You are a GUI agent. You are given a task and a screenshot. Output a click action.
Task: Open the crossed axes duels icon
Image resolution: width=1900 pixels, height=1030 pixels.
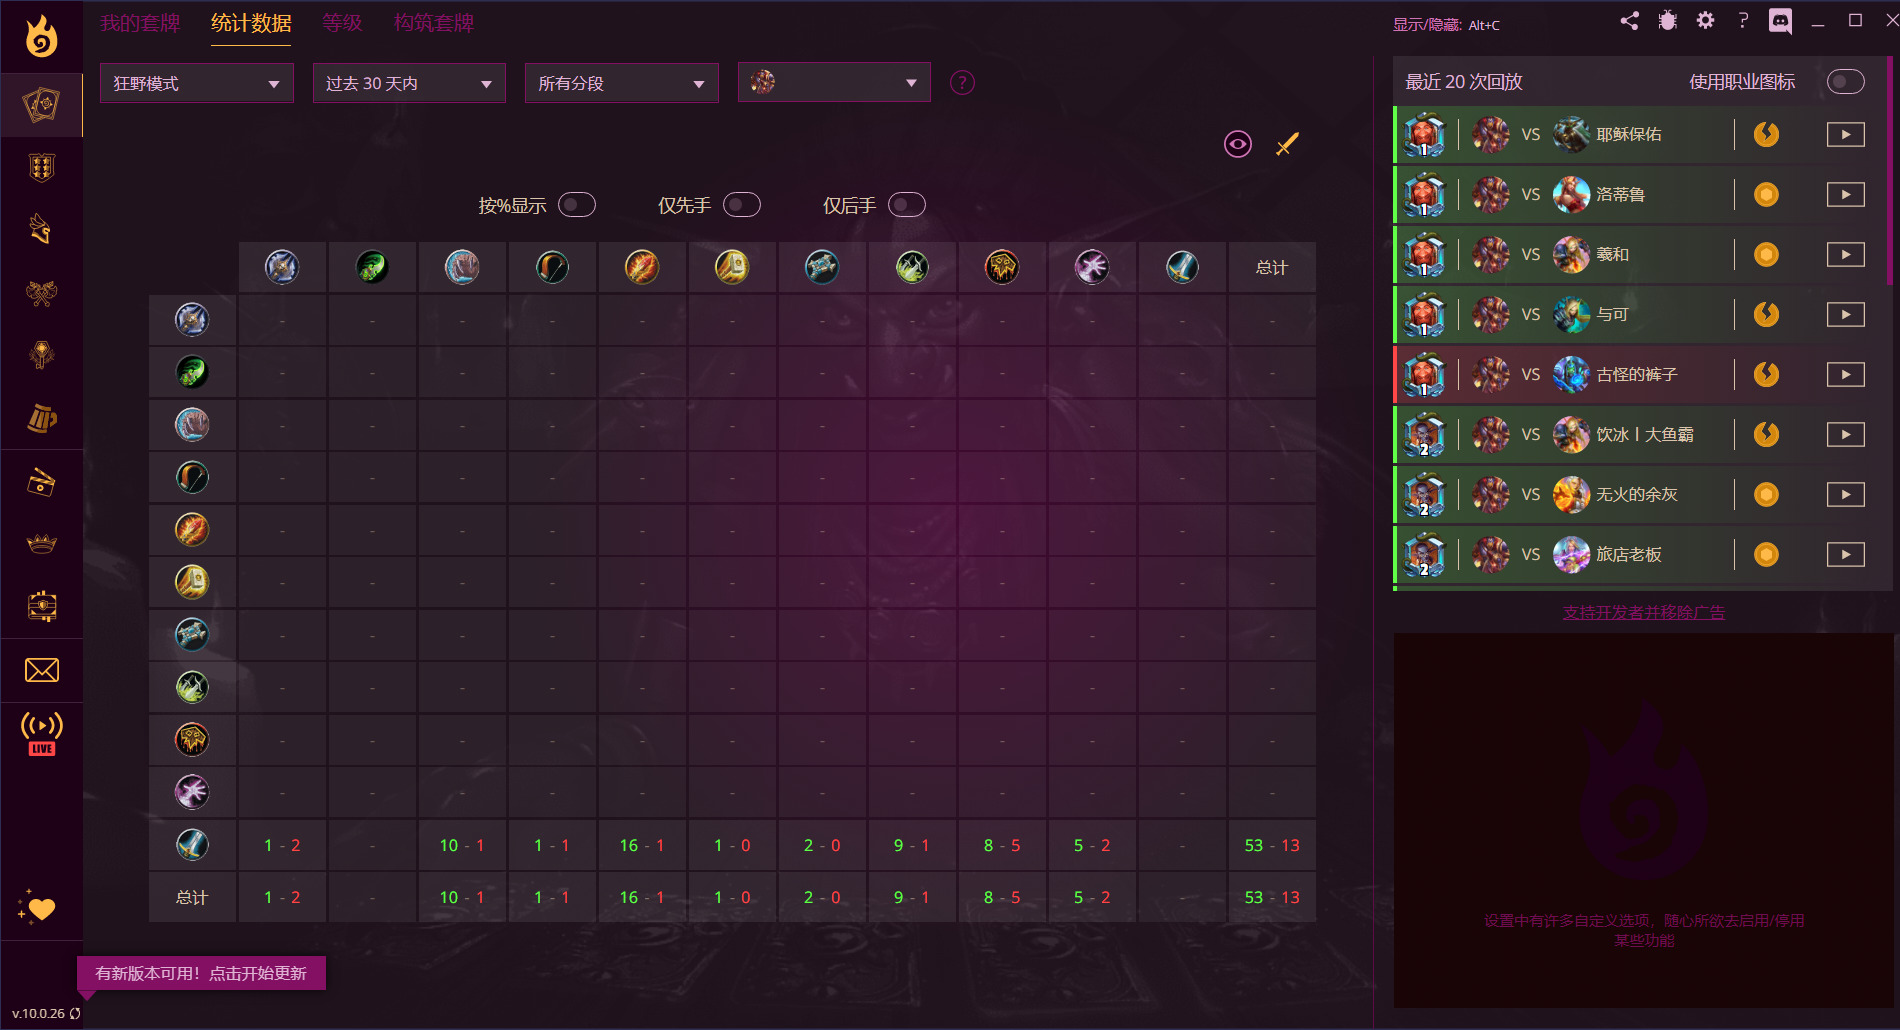[x=41, y=292]
